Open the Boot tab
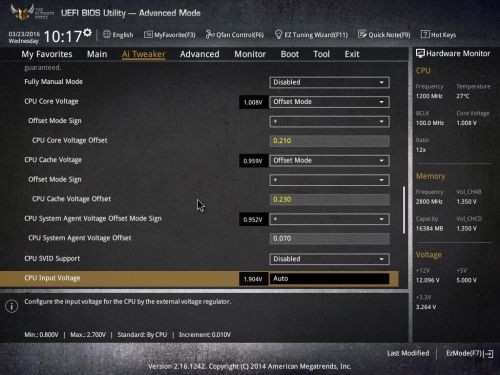Viewport: 500px width, 375px height. (290, 54)
